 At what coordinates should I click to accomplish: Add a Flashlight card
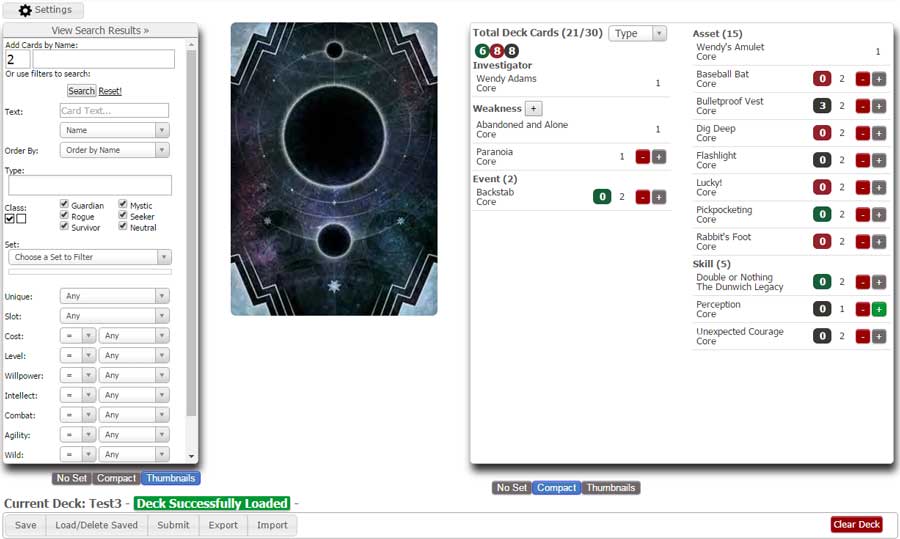tap(879, 161)
